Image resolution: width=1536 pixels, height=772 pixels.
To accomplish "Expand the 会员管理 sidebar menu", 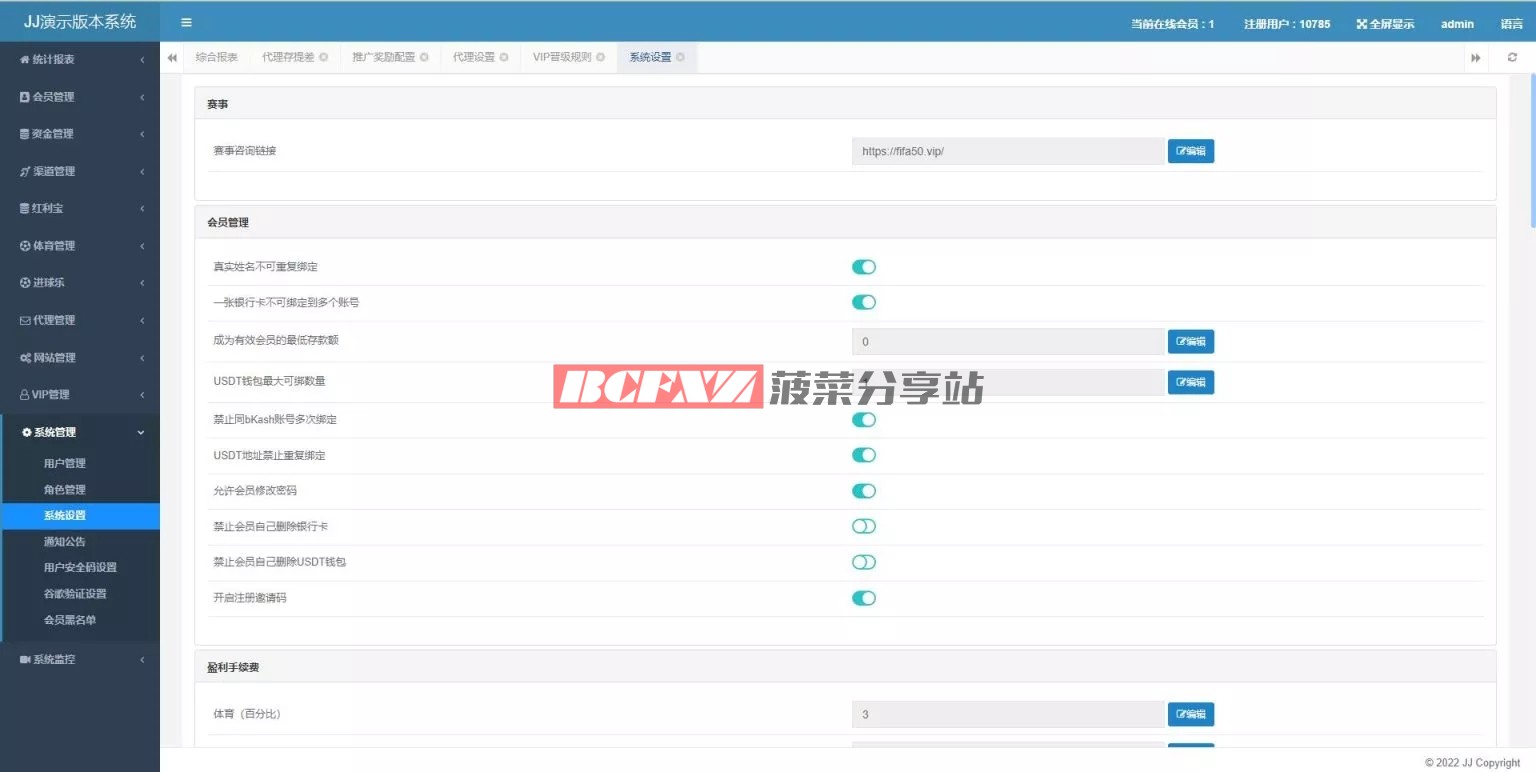I will click(x=80, y=97).
